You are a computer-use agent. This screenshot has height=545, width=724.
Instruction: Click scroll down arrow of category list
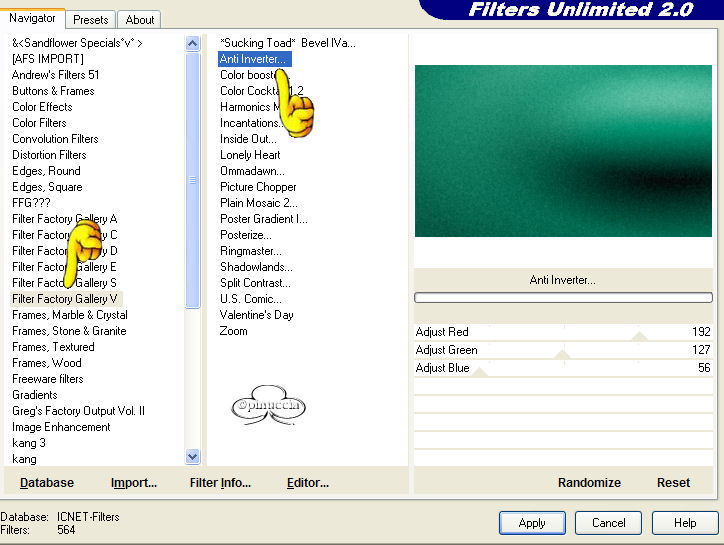pyautogui.click(x=193, y=457)
